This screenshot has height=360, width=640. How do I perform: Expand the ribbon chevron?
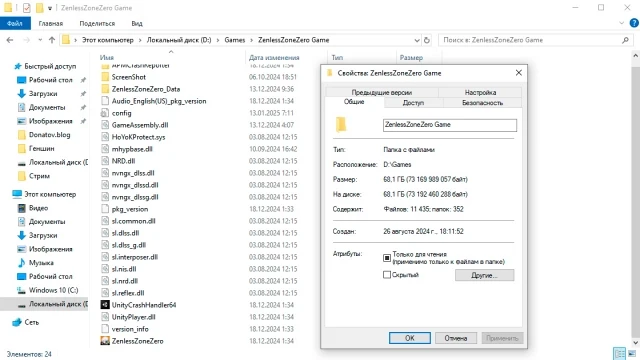(x=622, y=23)
